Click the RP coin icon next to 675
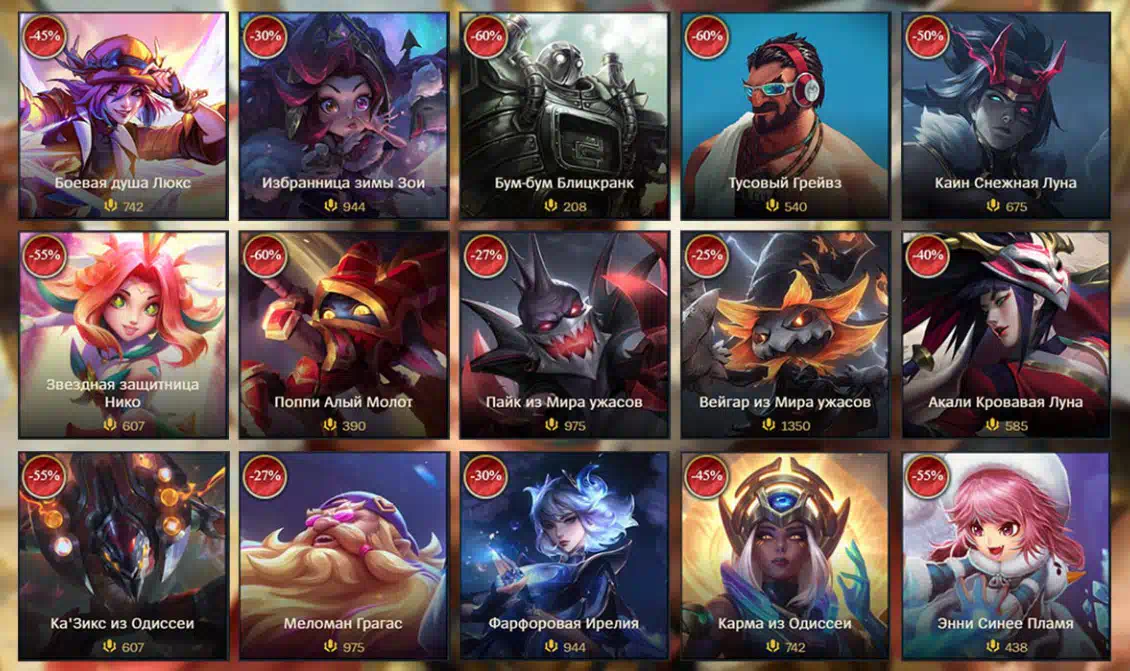 pos(993,206)
